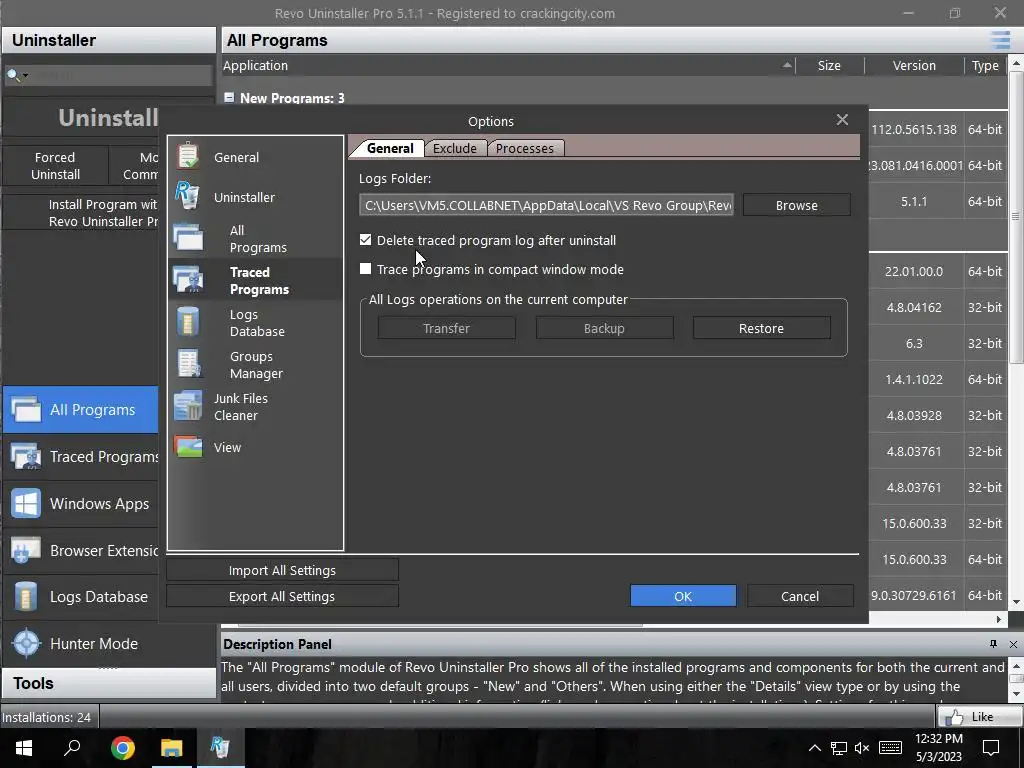Open Groups Manager options icon
This screenshot has height=768, width=1024.
tap(188, 364)
